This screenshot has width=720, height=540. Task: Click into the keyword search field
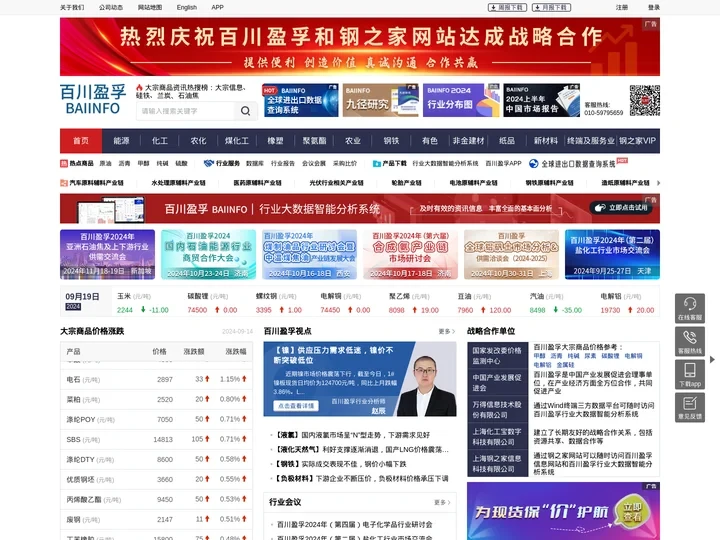pyautogui.click(x=186, y=111)
